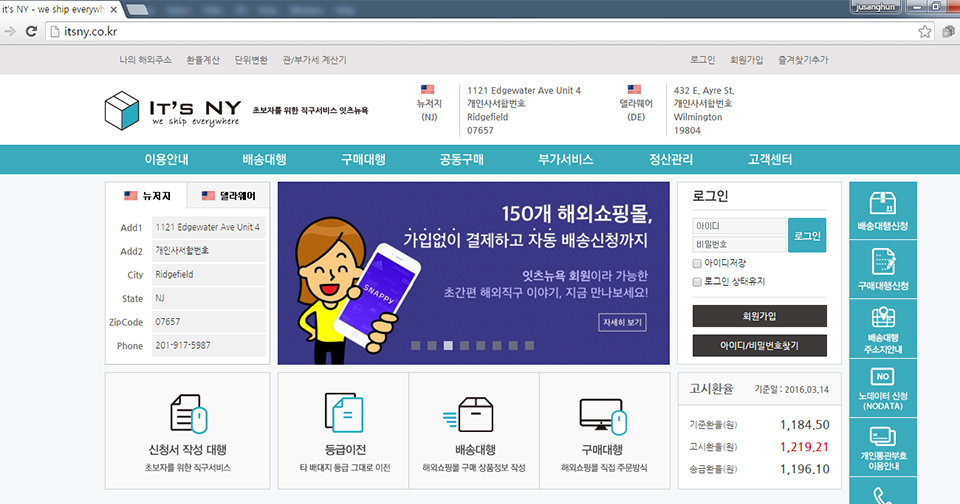Open the 공동구매 navigation menu

tap(461, 160)
